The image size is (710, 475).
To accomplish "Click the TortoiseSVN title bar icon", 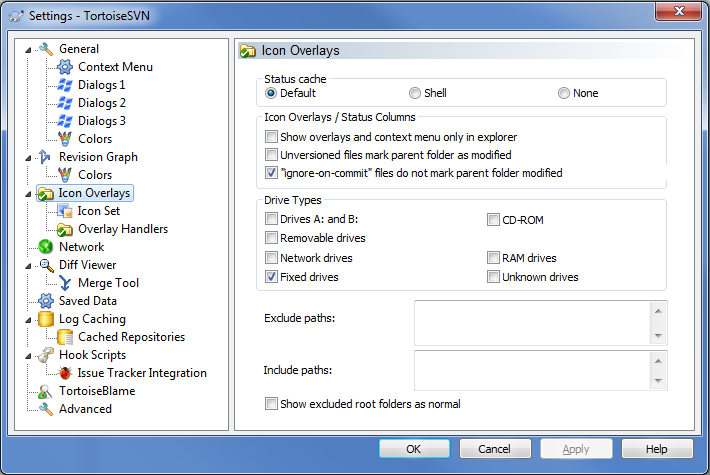I will click(16, 16).
